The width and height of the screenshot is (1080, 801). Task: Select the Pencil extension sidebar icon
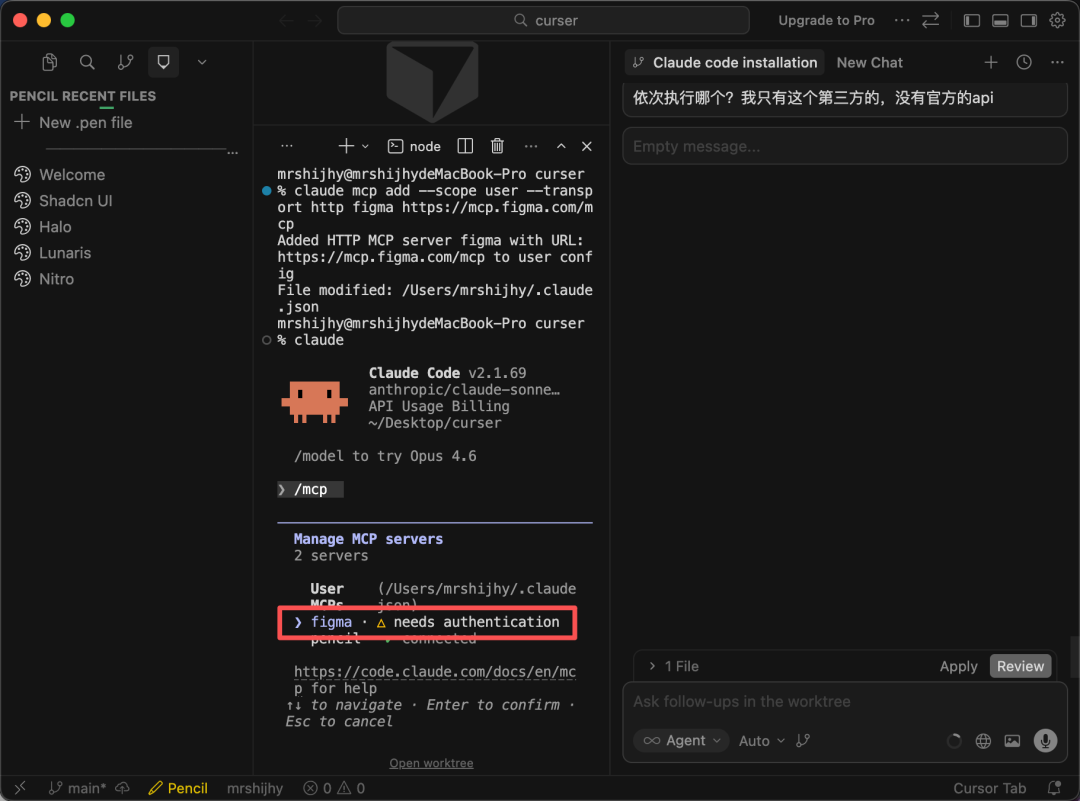(163, 62)
